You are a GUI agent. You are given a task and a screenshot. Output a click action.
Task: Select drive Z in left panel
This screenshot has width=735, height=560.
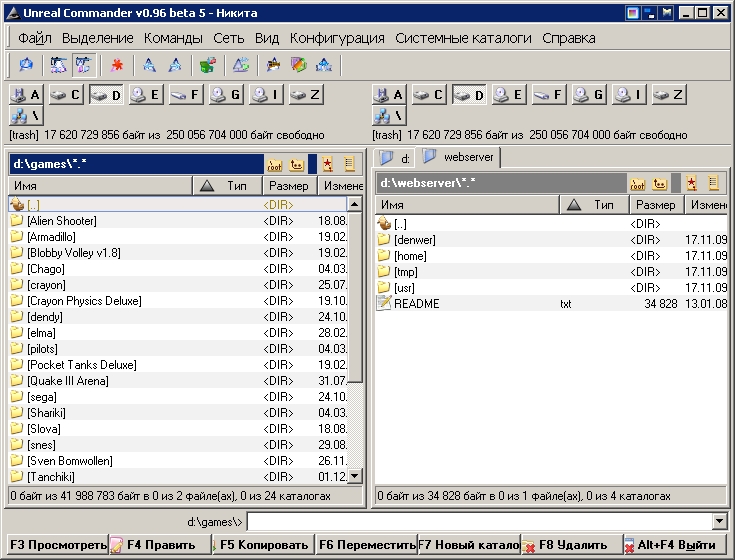tap(306, 95)
